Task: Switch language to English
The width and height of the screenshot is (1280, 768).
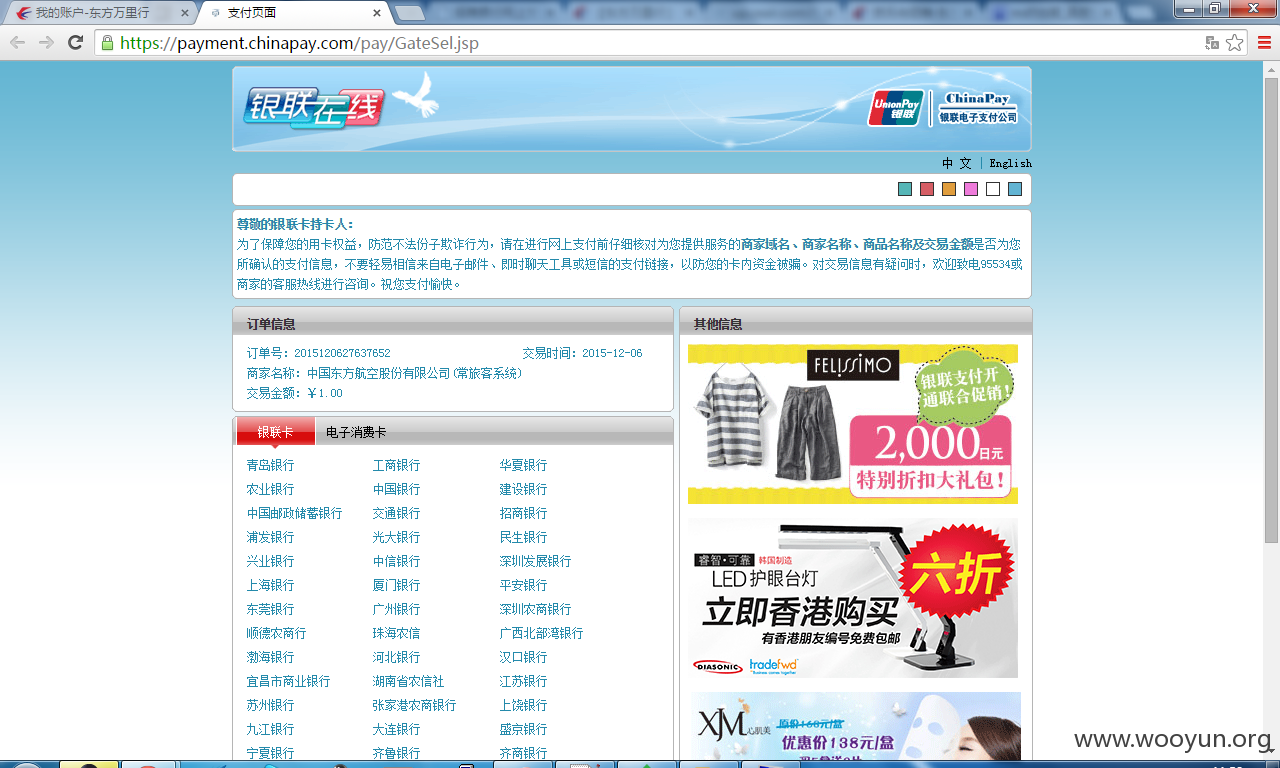Action: click(1010, 163)
